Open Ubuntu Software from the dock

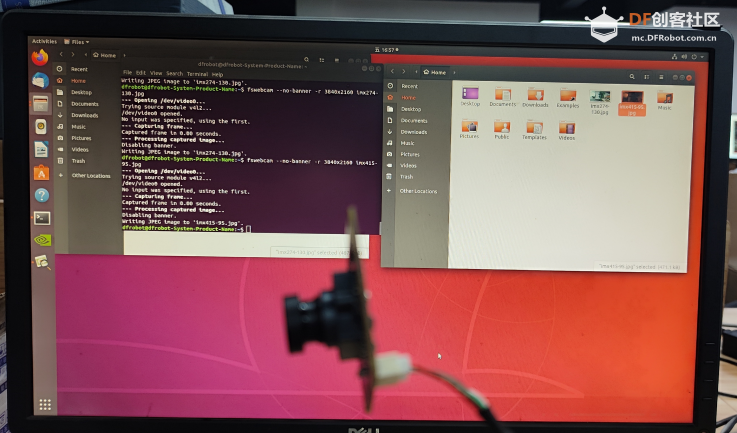click(x=41, y=173)
